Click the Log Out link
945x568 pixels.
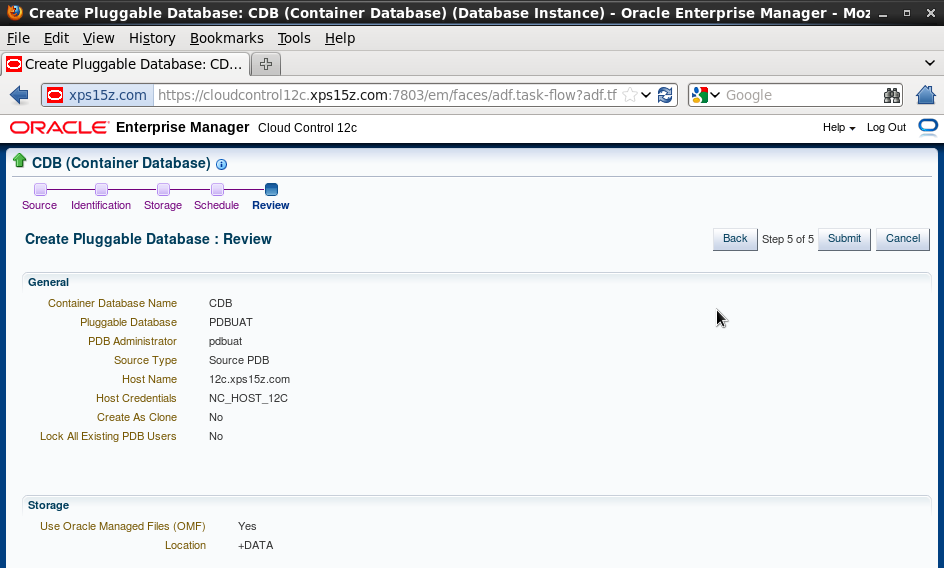(x=886, y=127)
